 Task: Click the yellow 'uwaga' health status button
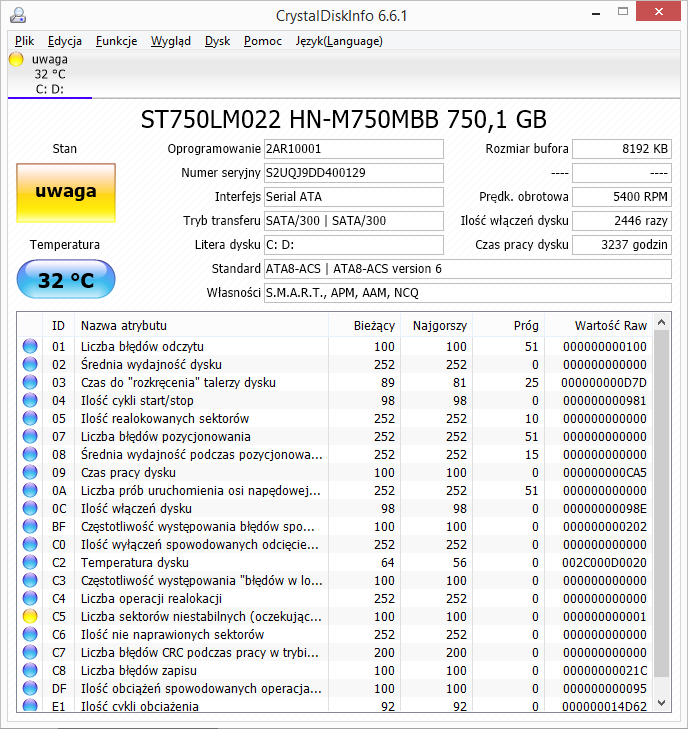66,192
